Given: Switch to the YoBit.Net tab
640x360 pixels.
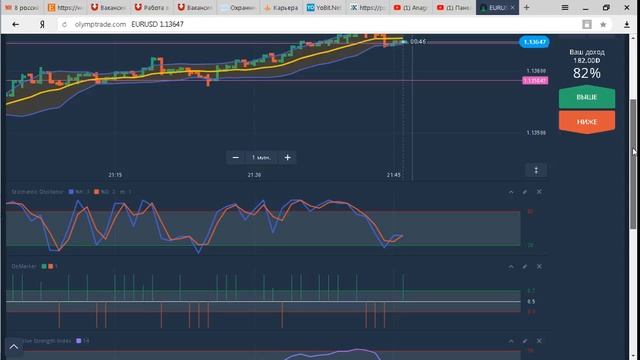Looking at the screenshot, I should coord(324,7).
